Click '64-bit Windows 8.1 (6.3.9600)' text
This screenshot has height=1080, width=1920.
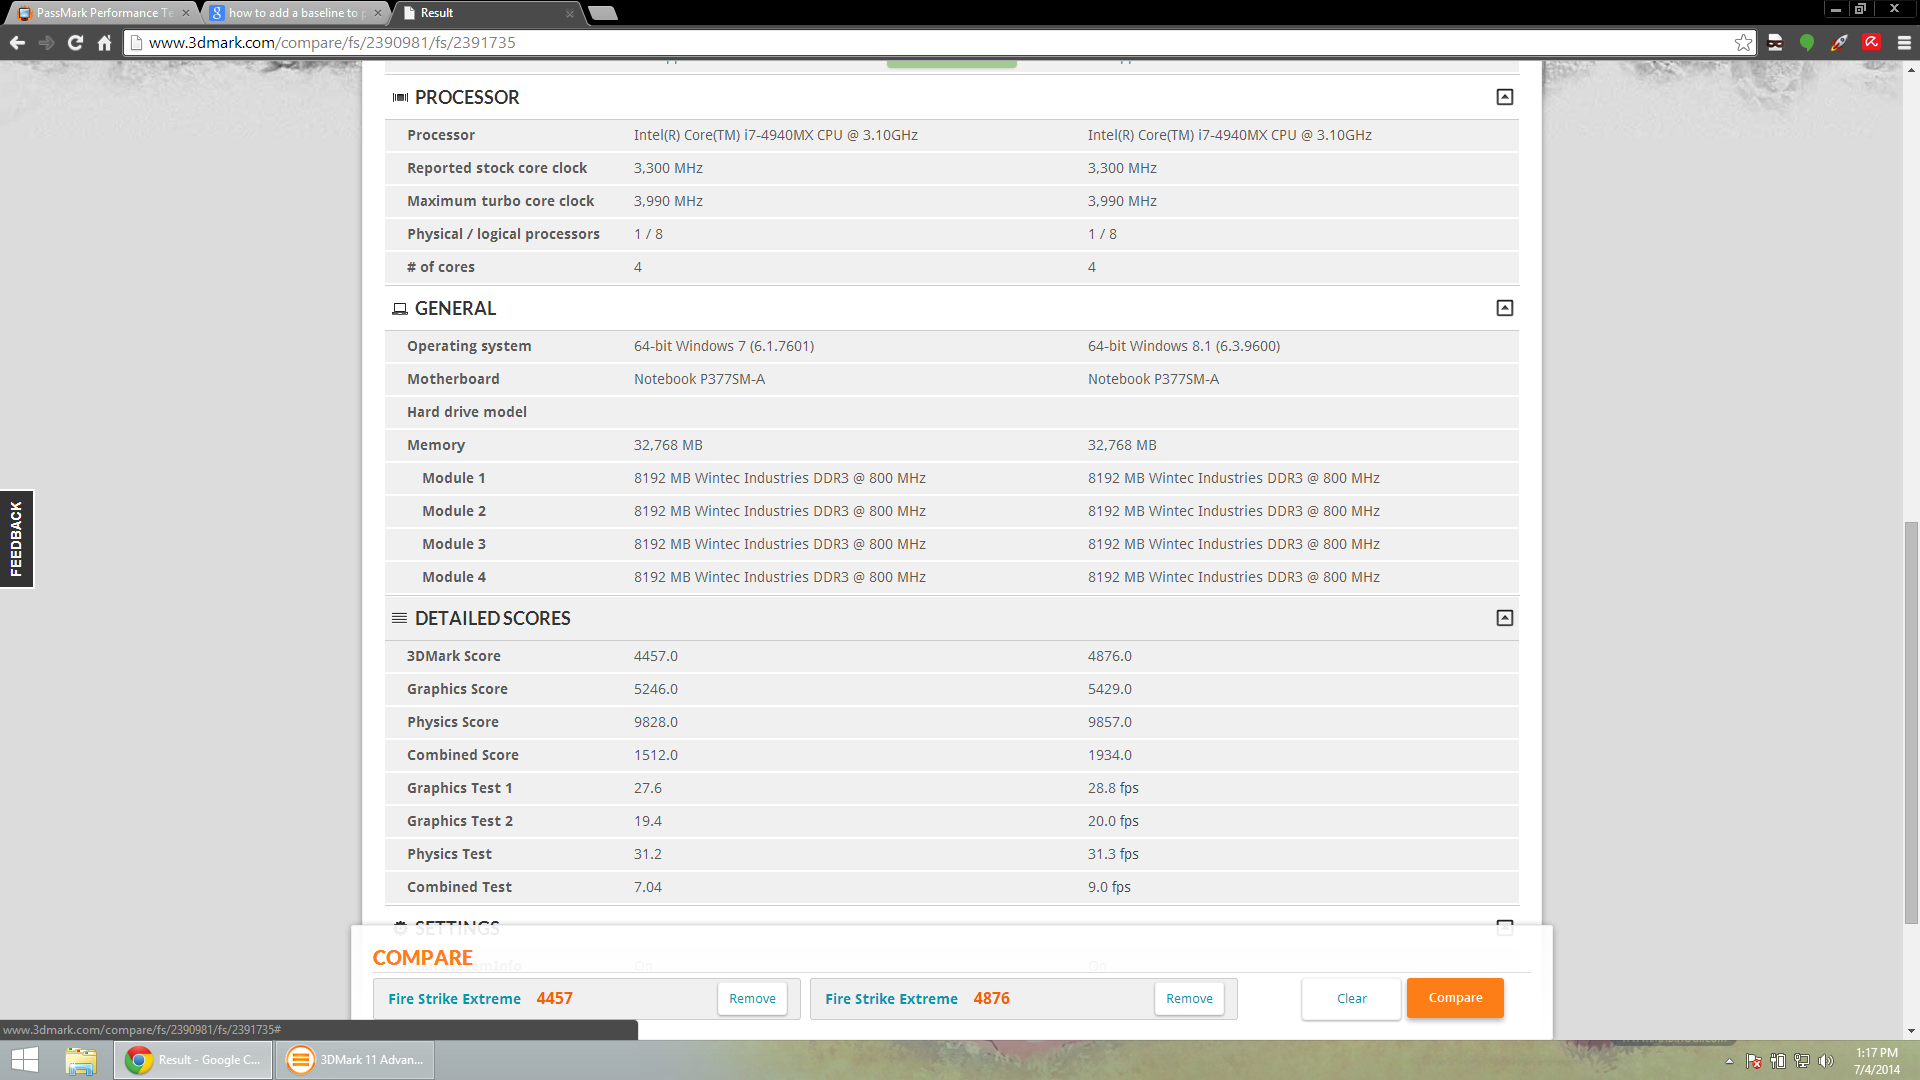click(1184, 346)
